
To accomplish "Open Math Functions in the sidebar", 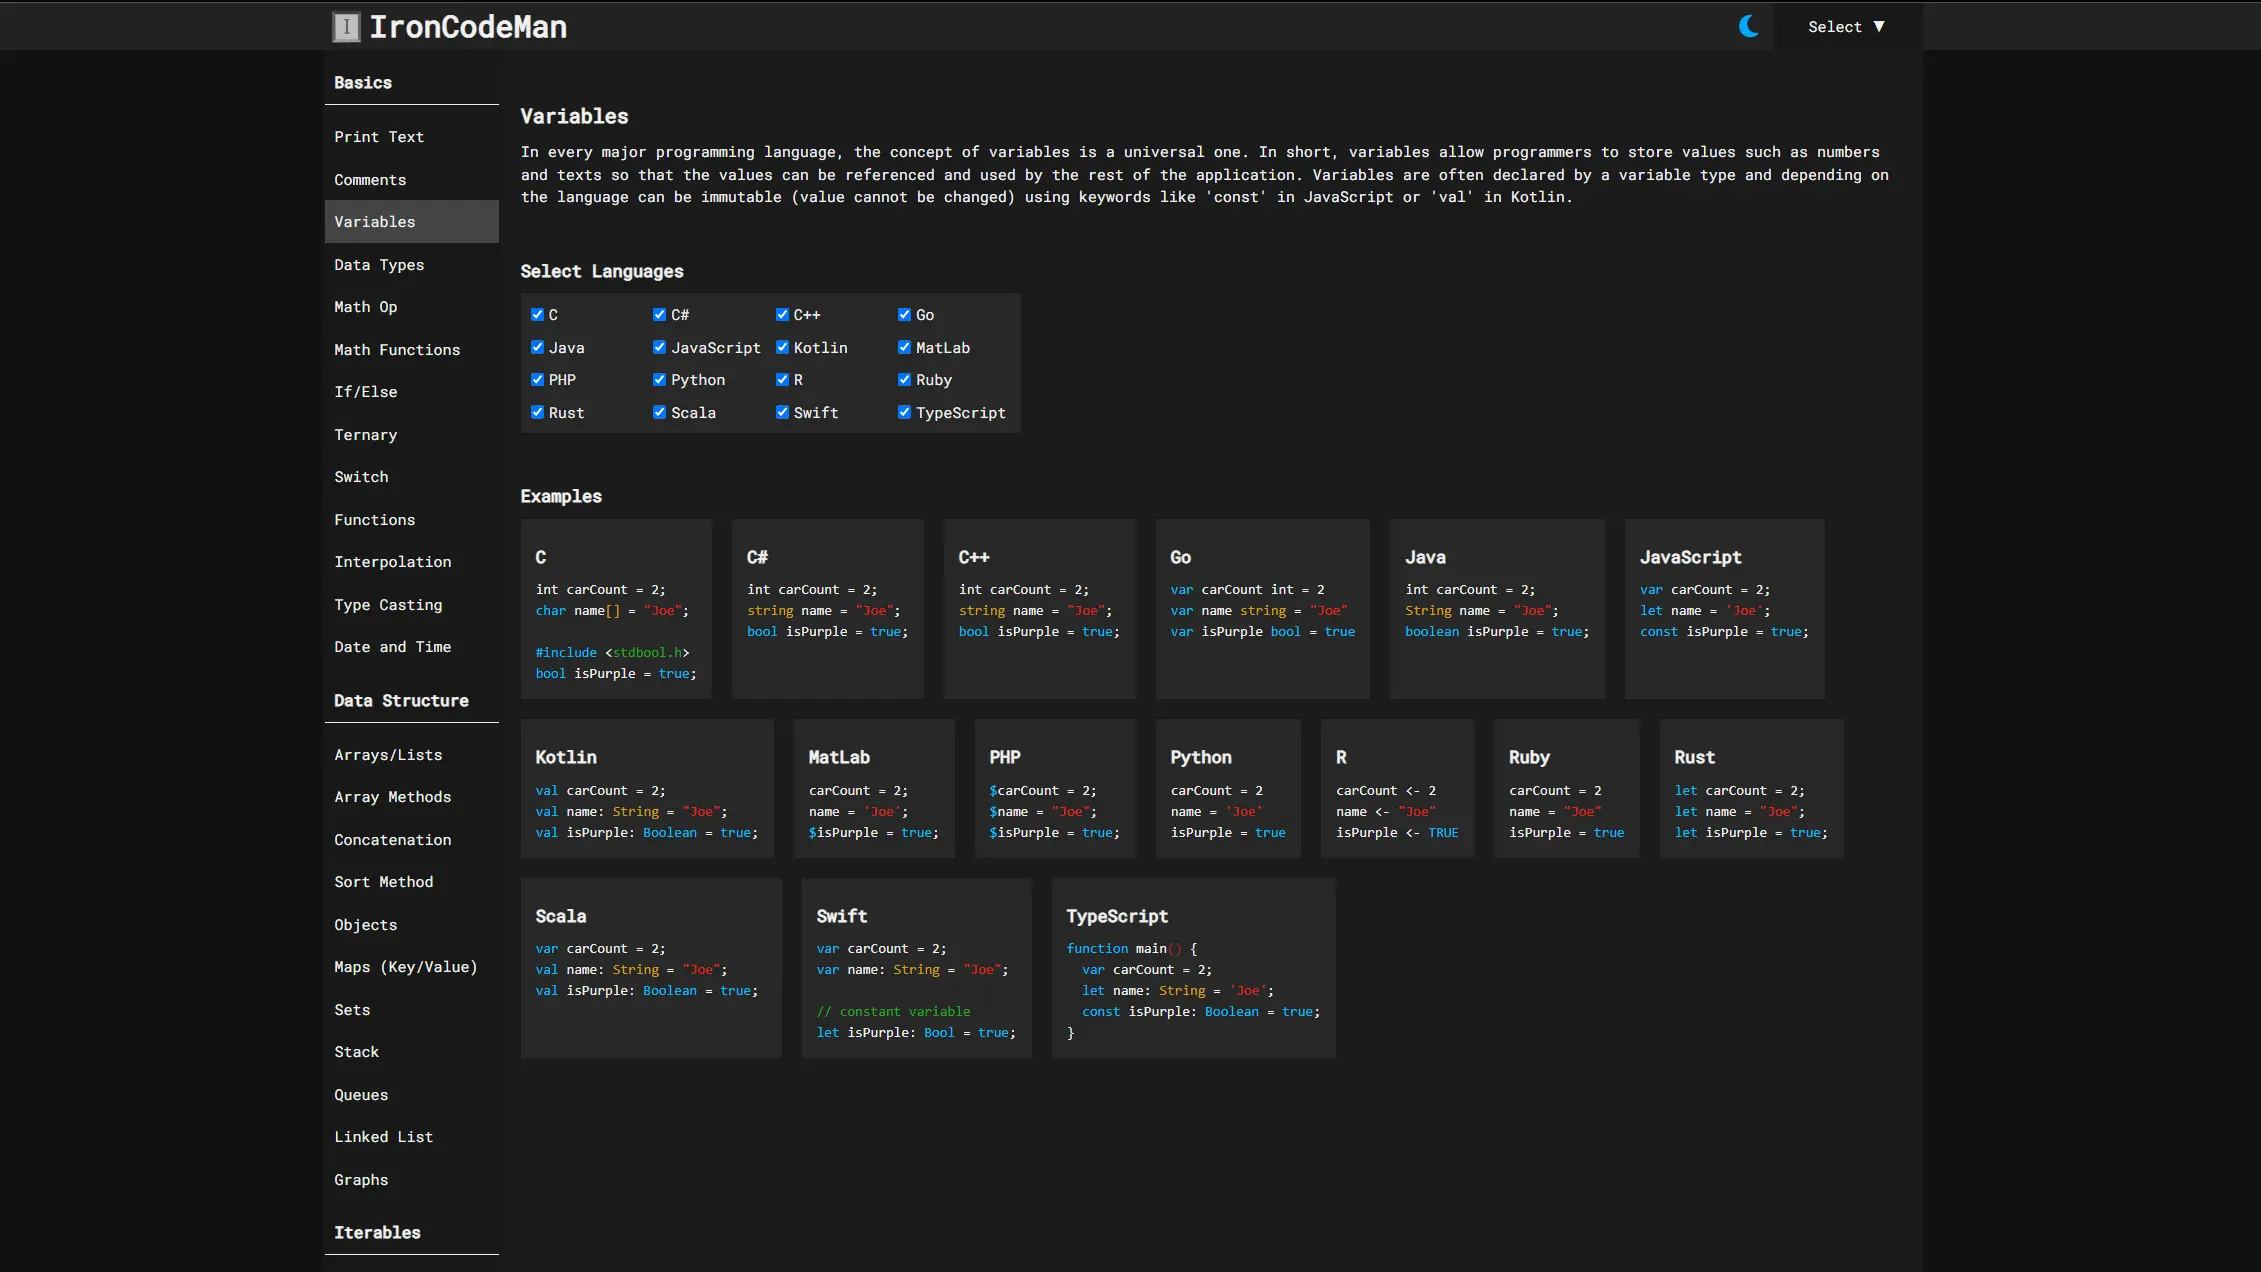I will [411, 350].
